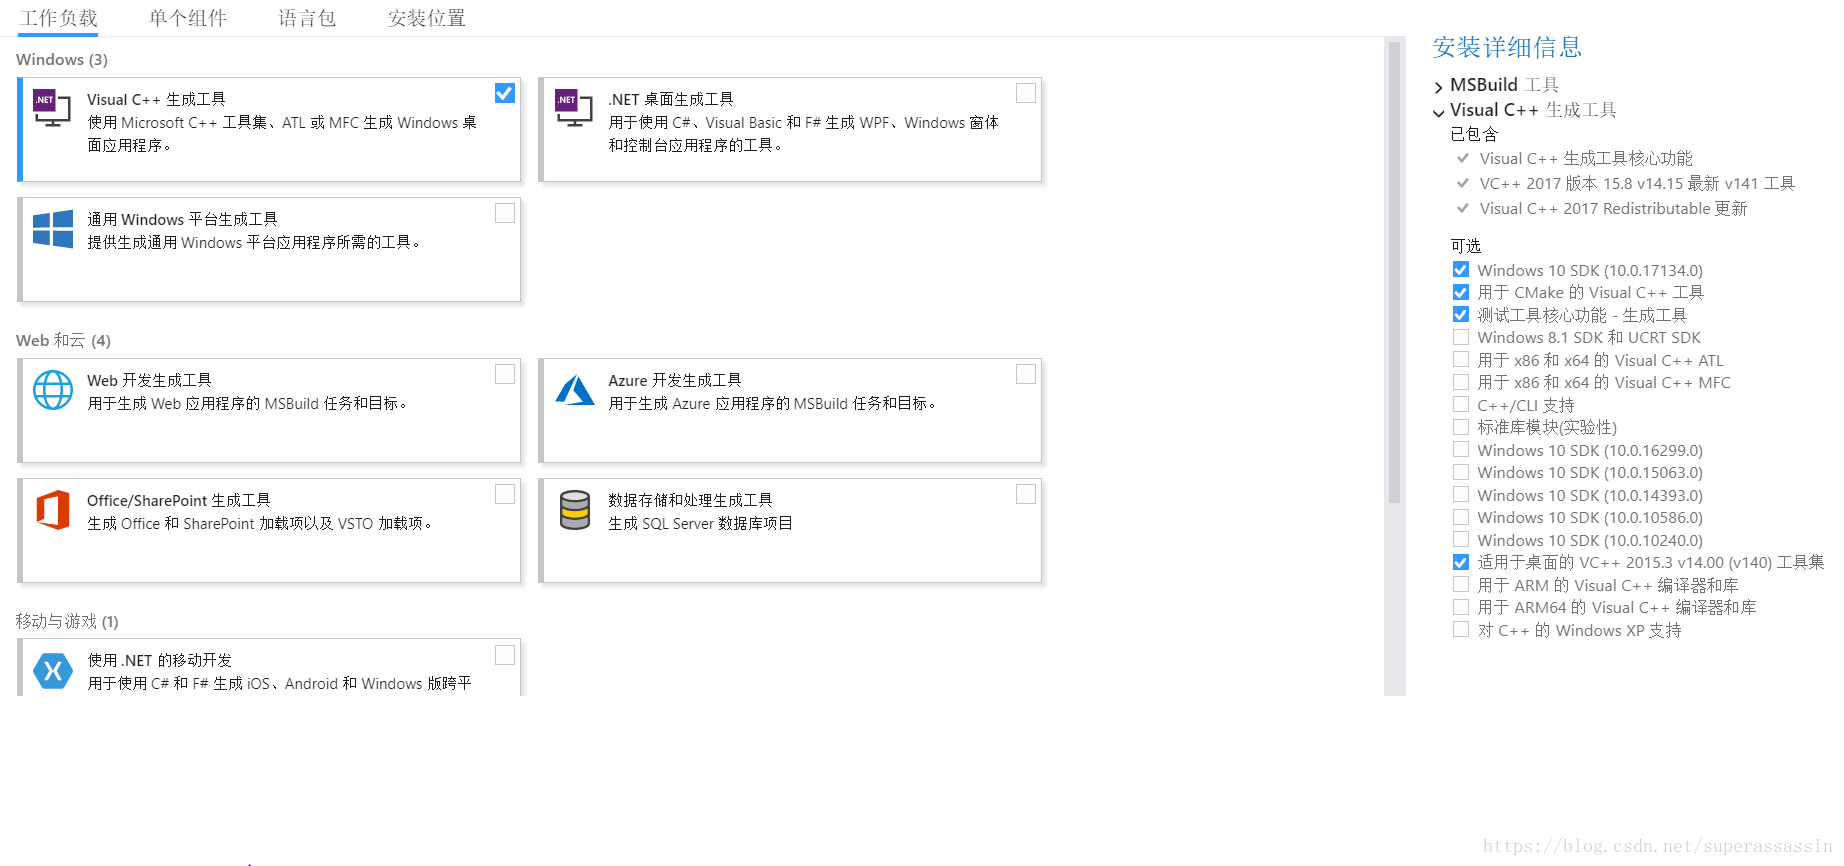Screen dimensions: 1844x866
Task: Click the Windows (3) section heading
Action: point(62,60)
